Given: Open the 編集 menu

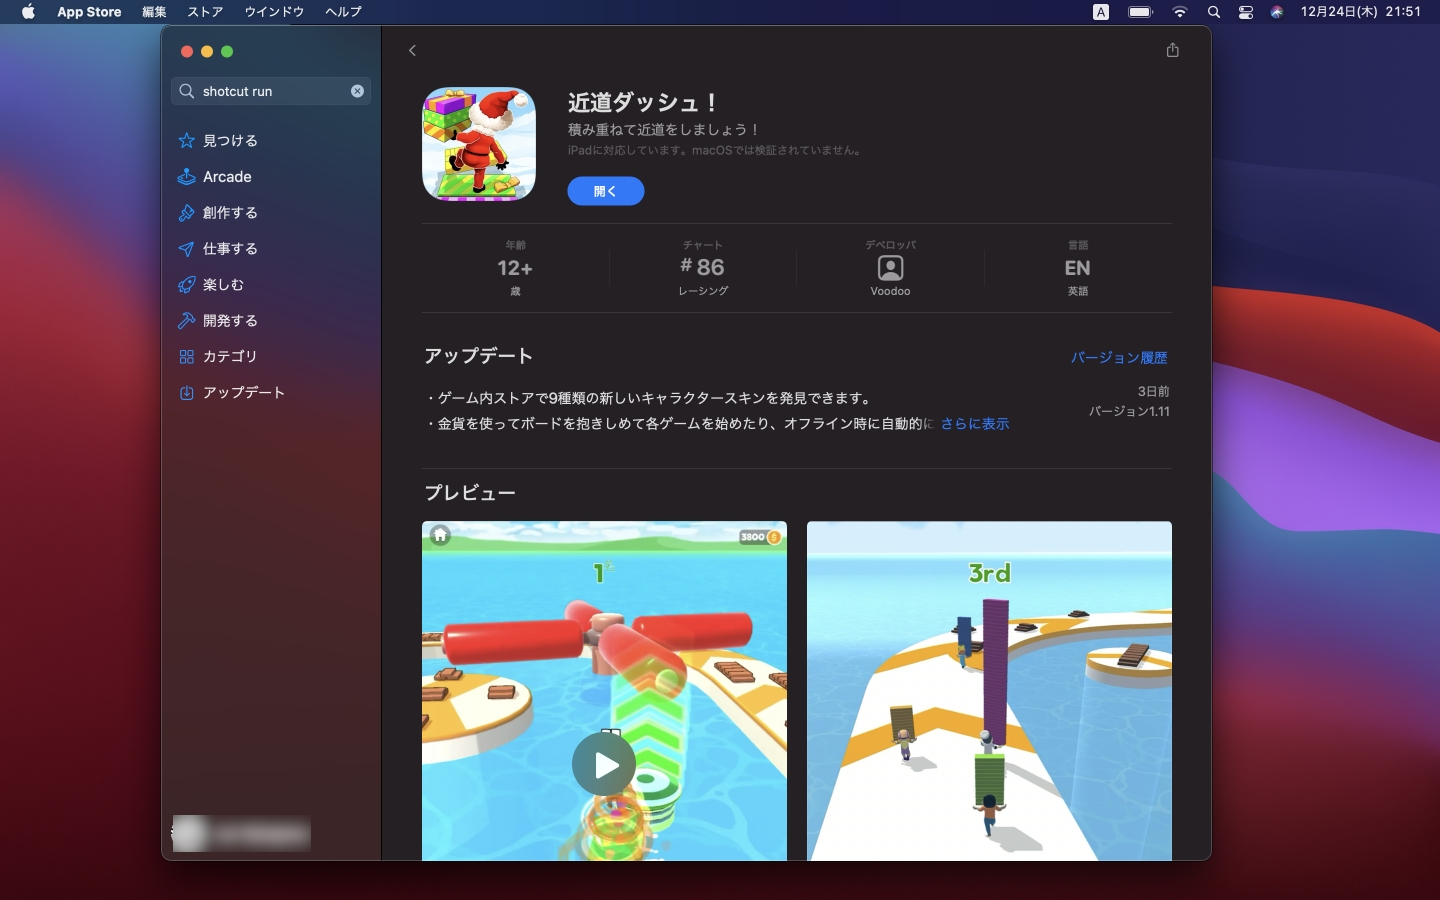Looking at the screenshot, I should pos(154,12).
